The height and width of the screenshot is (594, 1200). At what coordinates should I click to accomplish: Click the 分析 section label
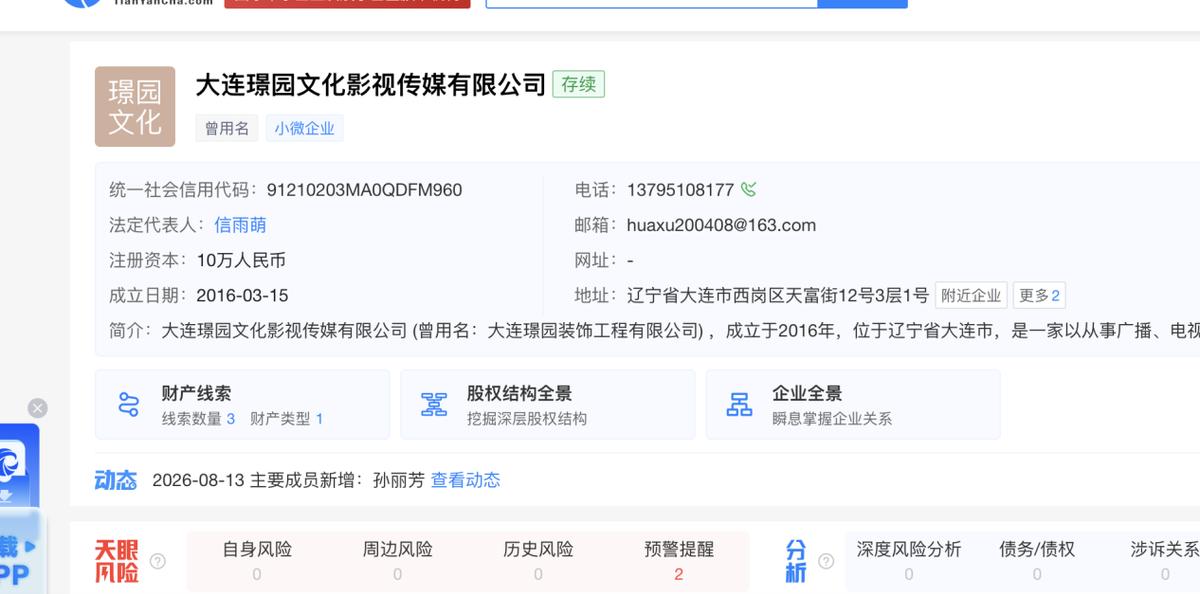point(796,561)
